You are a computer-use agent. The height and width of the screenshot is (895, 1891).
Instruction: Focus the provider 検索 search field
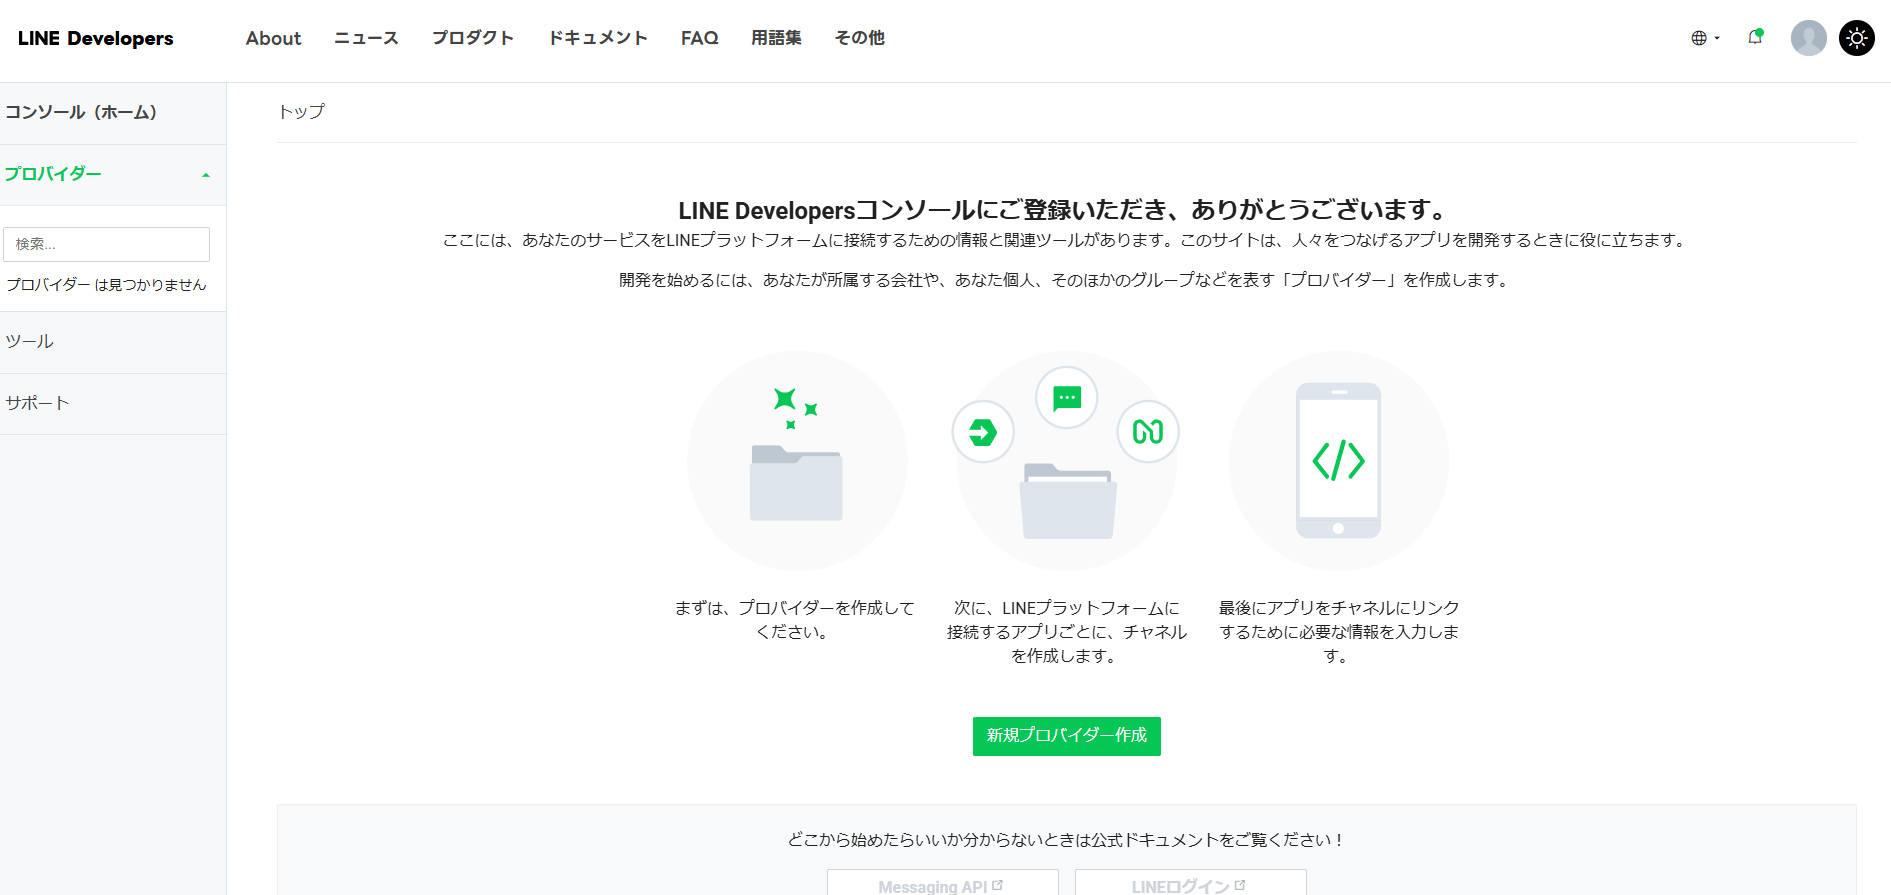[x=106, y=244]
